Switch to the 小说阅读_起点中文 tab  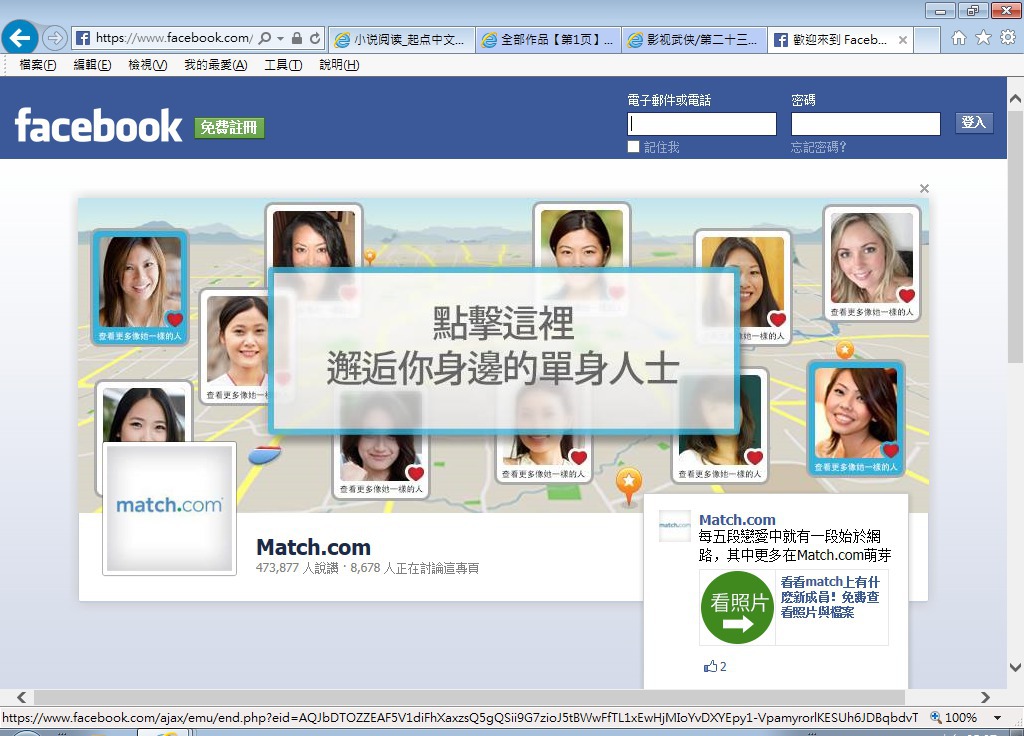[402, 40]
